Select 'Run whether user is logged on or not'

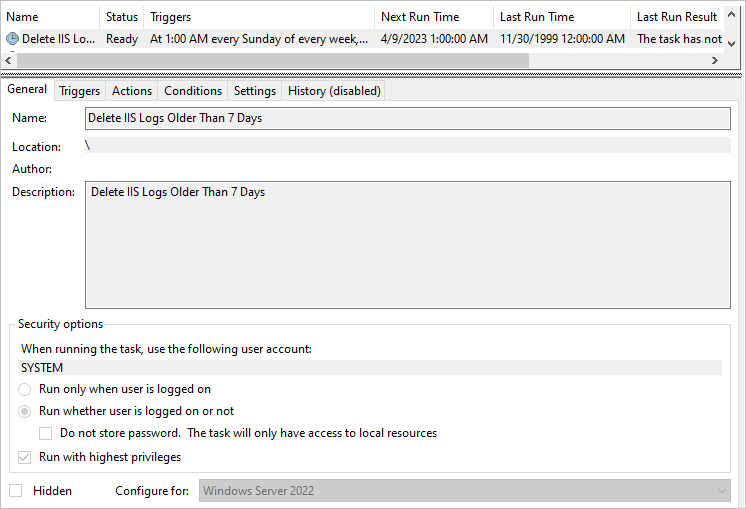point(25,411)
